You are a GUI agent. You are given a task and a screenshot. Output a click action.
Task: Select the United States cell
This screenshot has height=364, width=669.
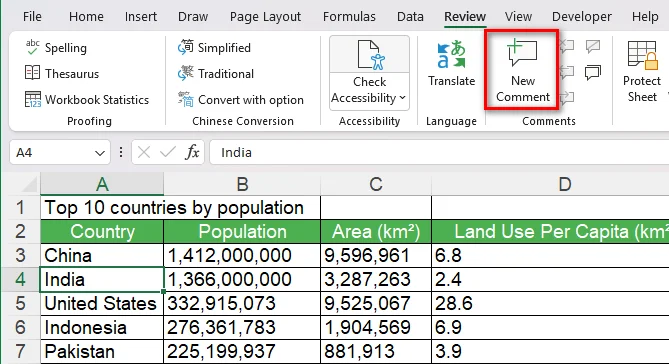[x=102, y=303]
